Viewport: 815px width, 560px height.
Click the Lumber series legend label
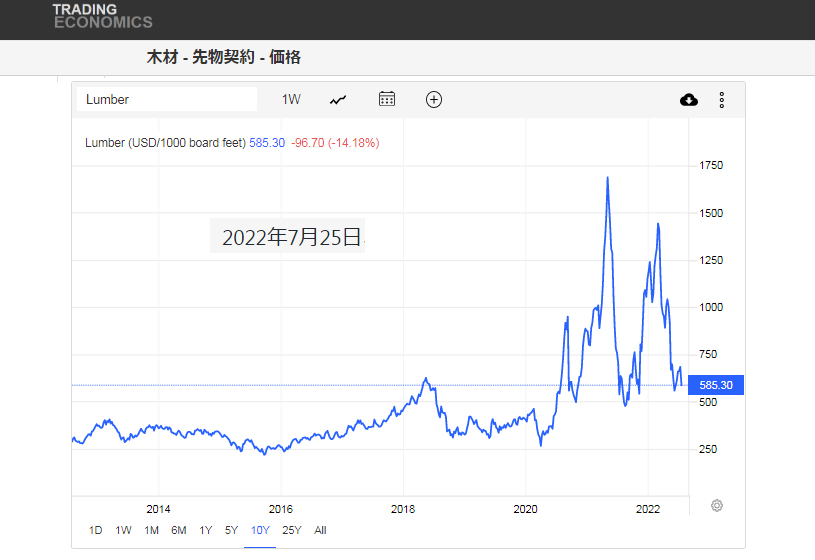pos(165,143)
